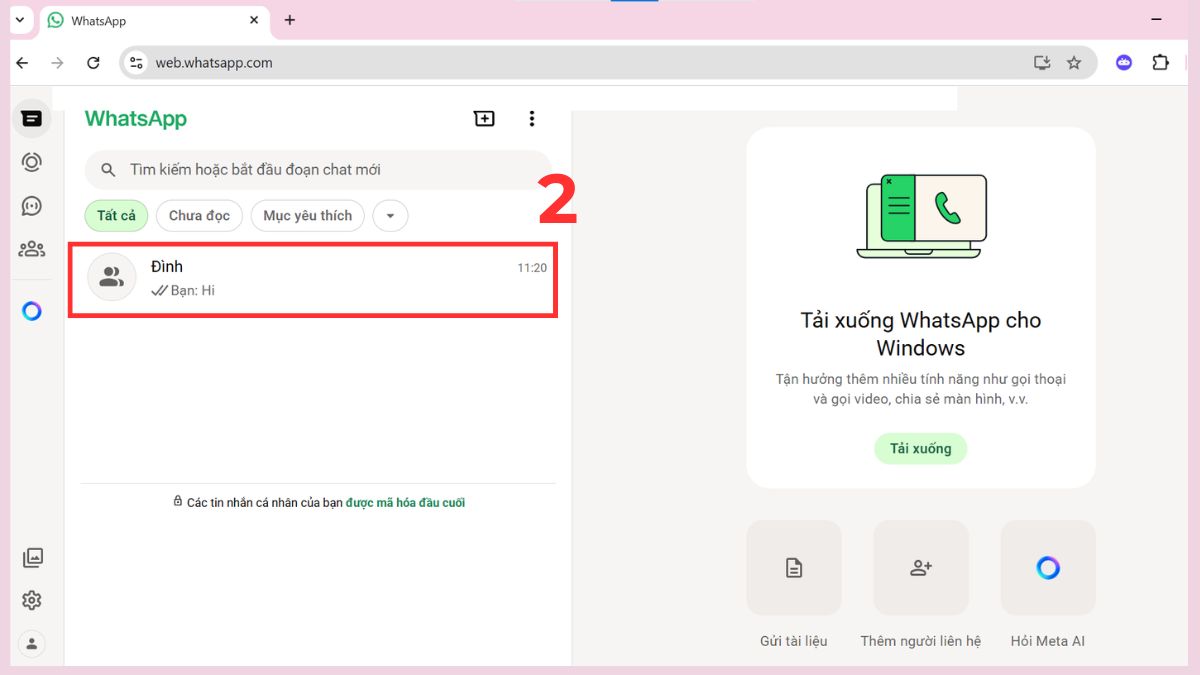Open WhatsApp Settings from the sidebar
1200x675 pixels.
32,600
